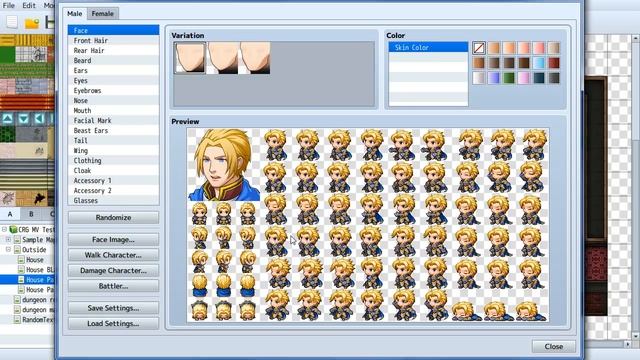The height and width of the screenshot is (360, 640).
Task: Select Accessory 2 in the parts list
Action: (113, 191)
